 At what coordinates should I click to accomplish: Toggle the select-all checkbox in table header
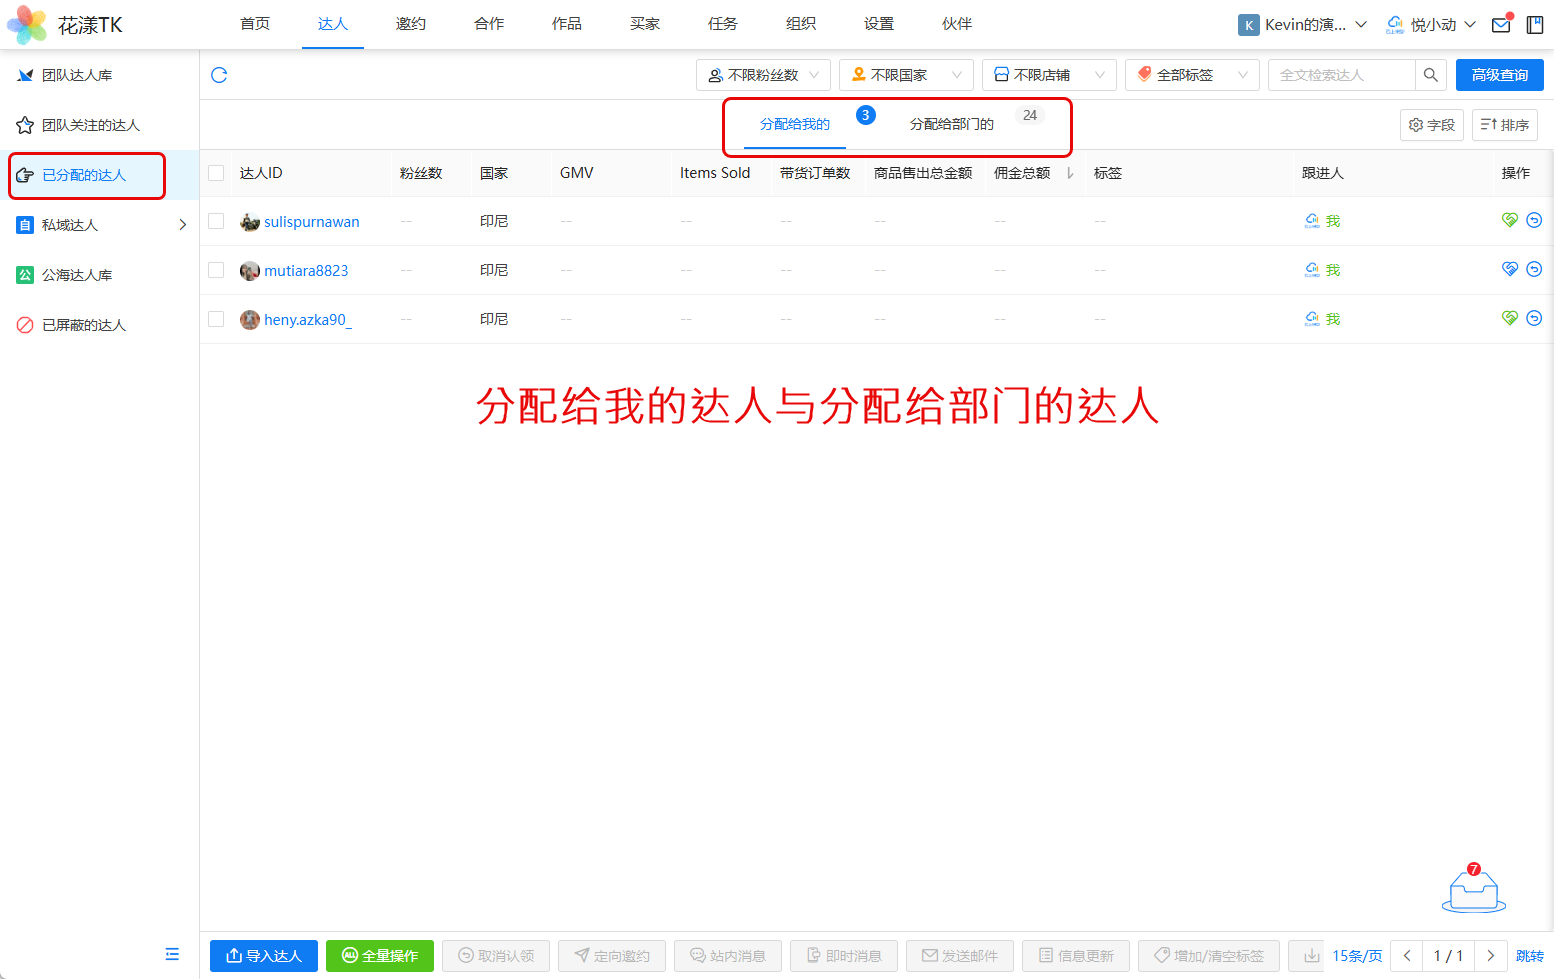[x=216, y=173]
